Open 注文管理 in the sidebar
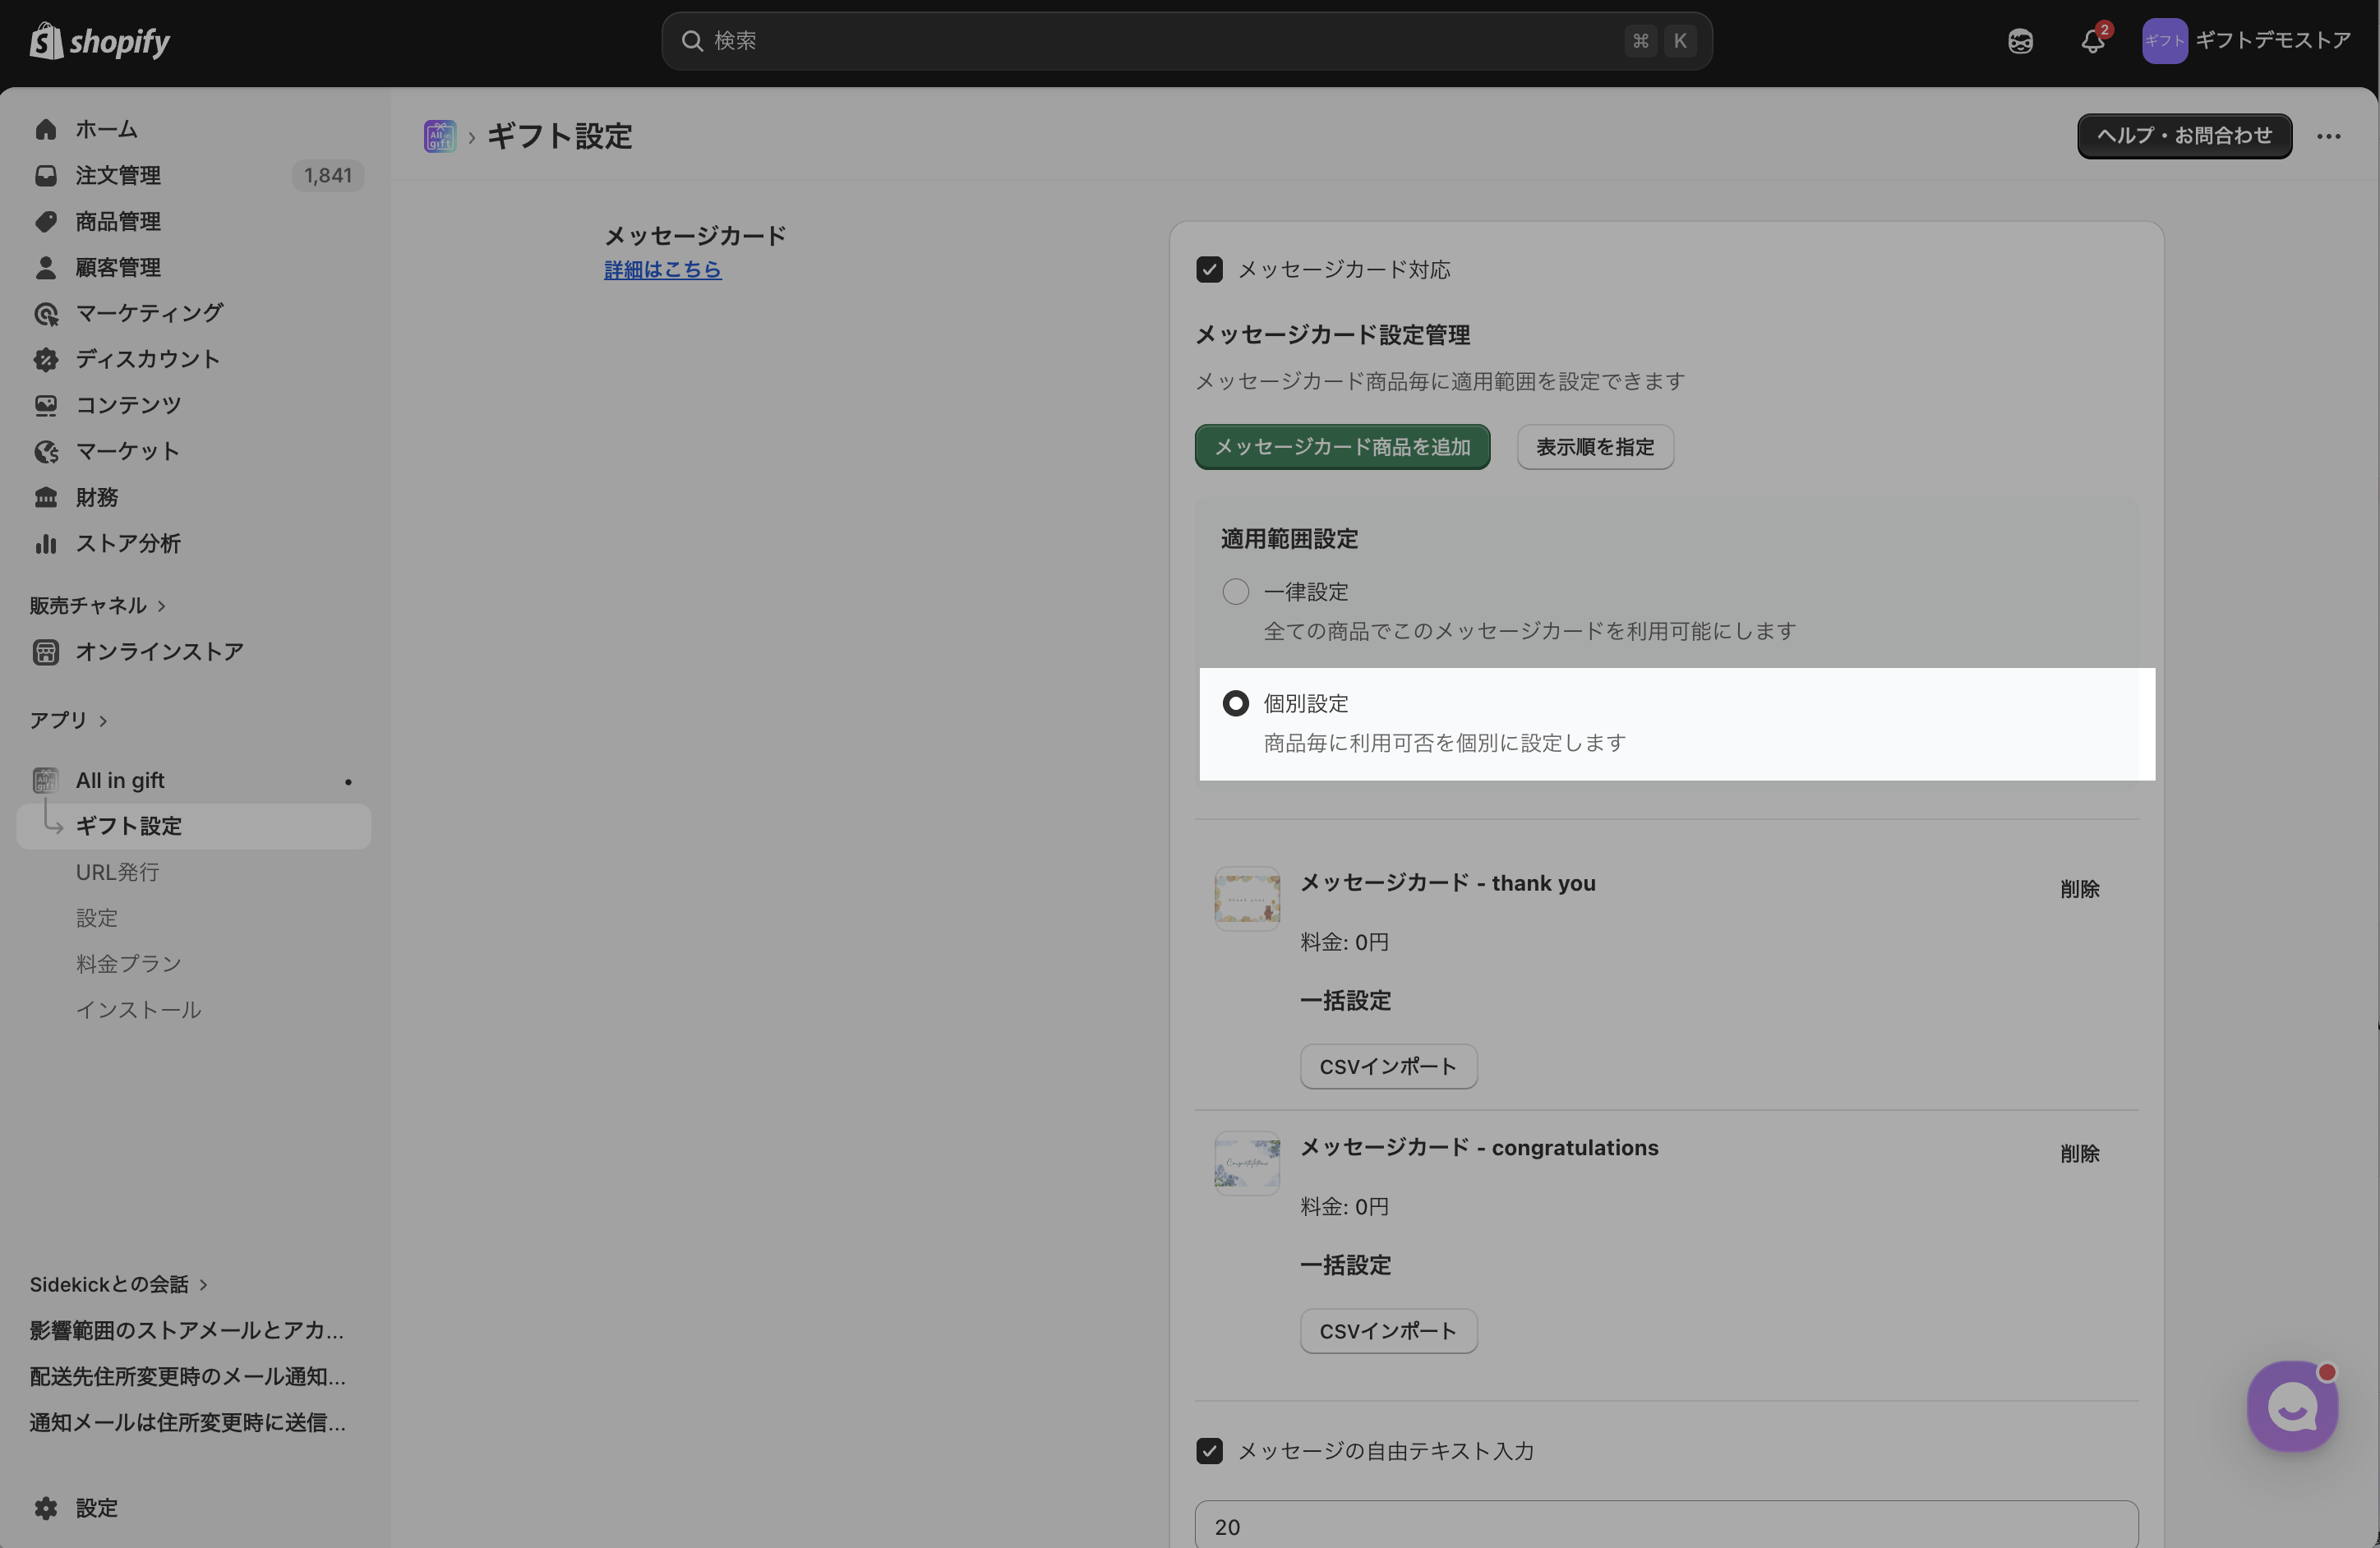 coord(118,176)
